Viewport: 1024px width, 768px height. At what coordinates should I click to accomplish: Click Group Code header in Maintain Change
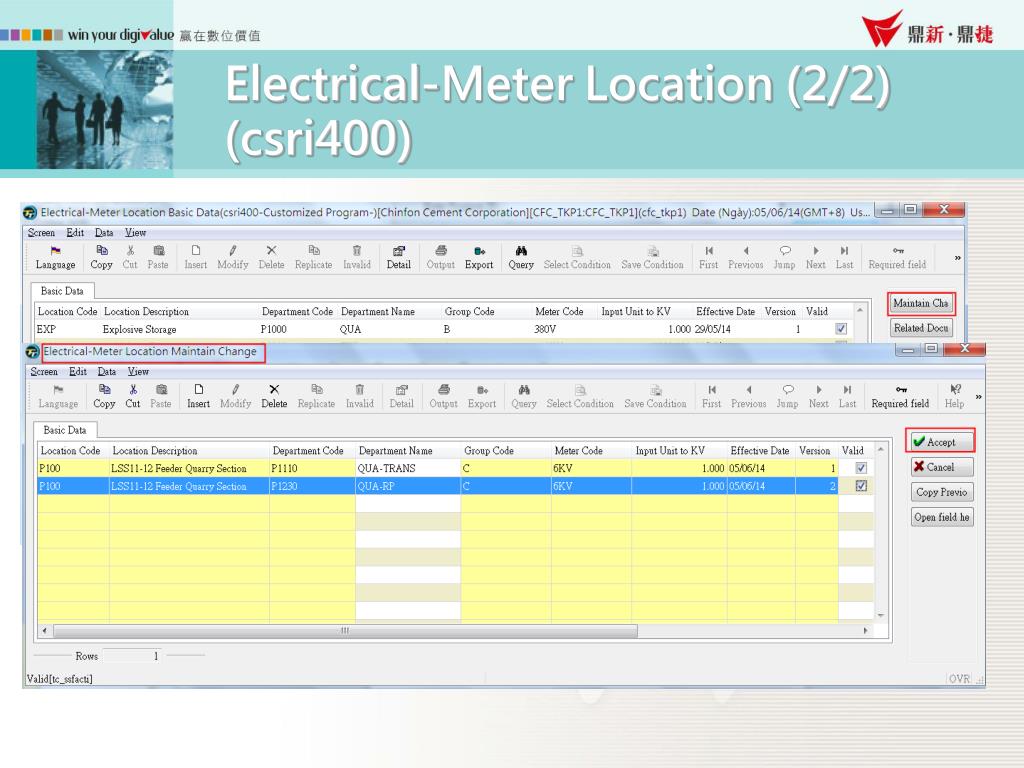(489, 451)
